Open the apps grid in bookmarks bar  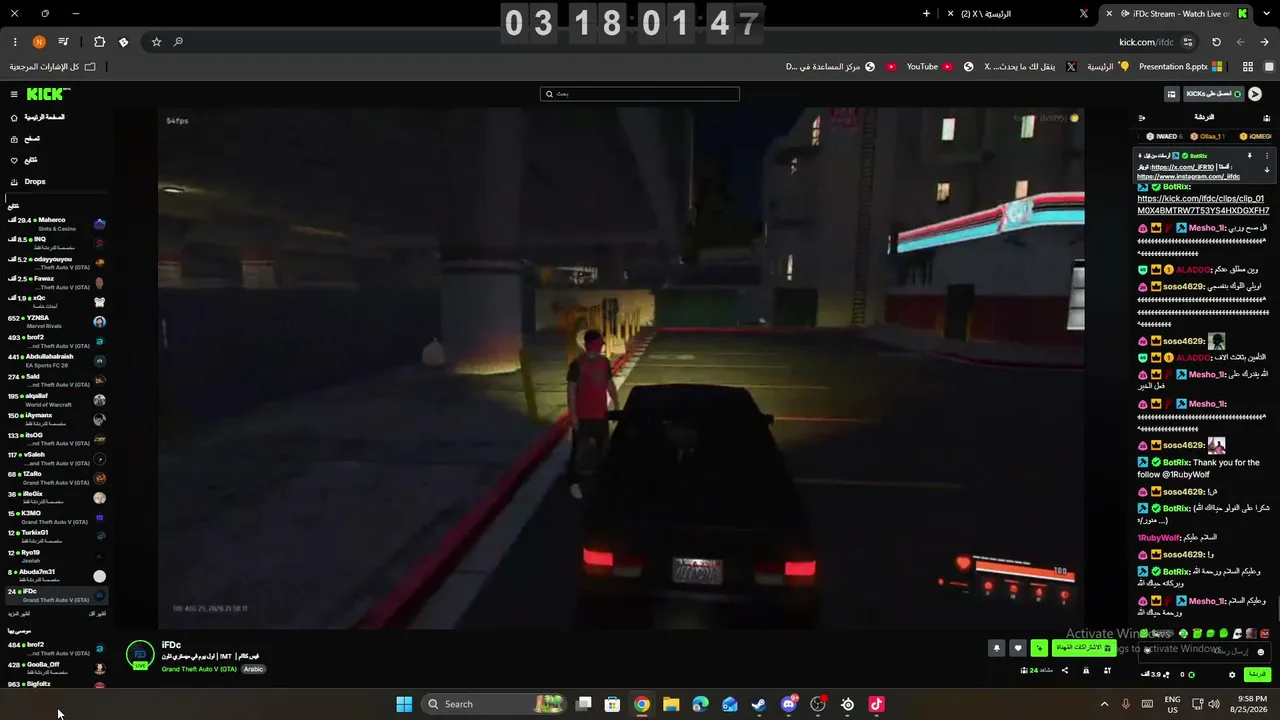[1247, 67]
